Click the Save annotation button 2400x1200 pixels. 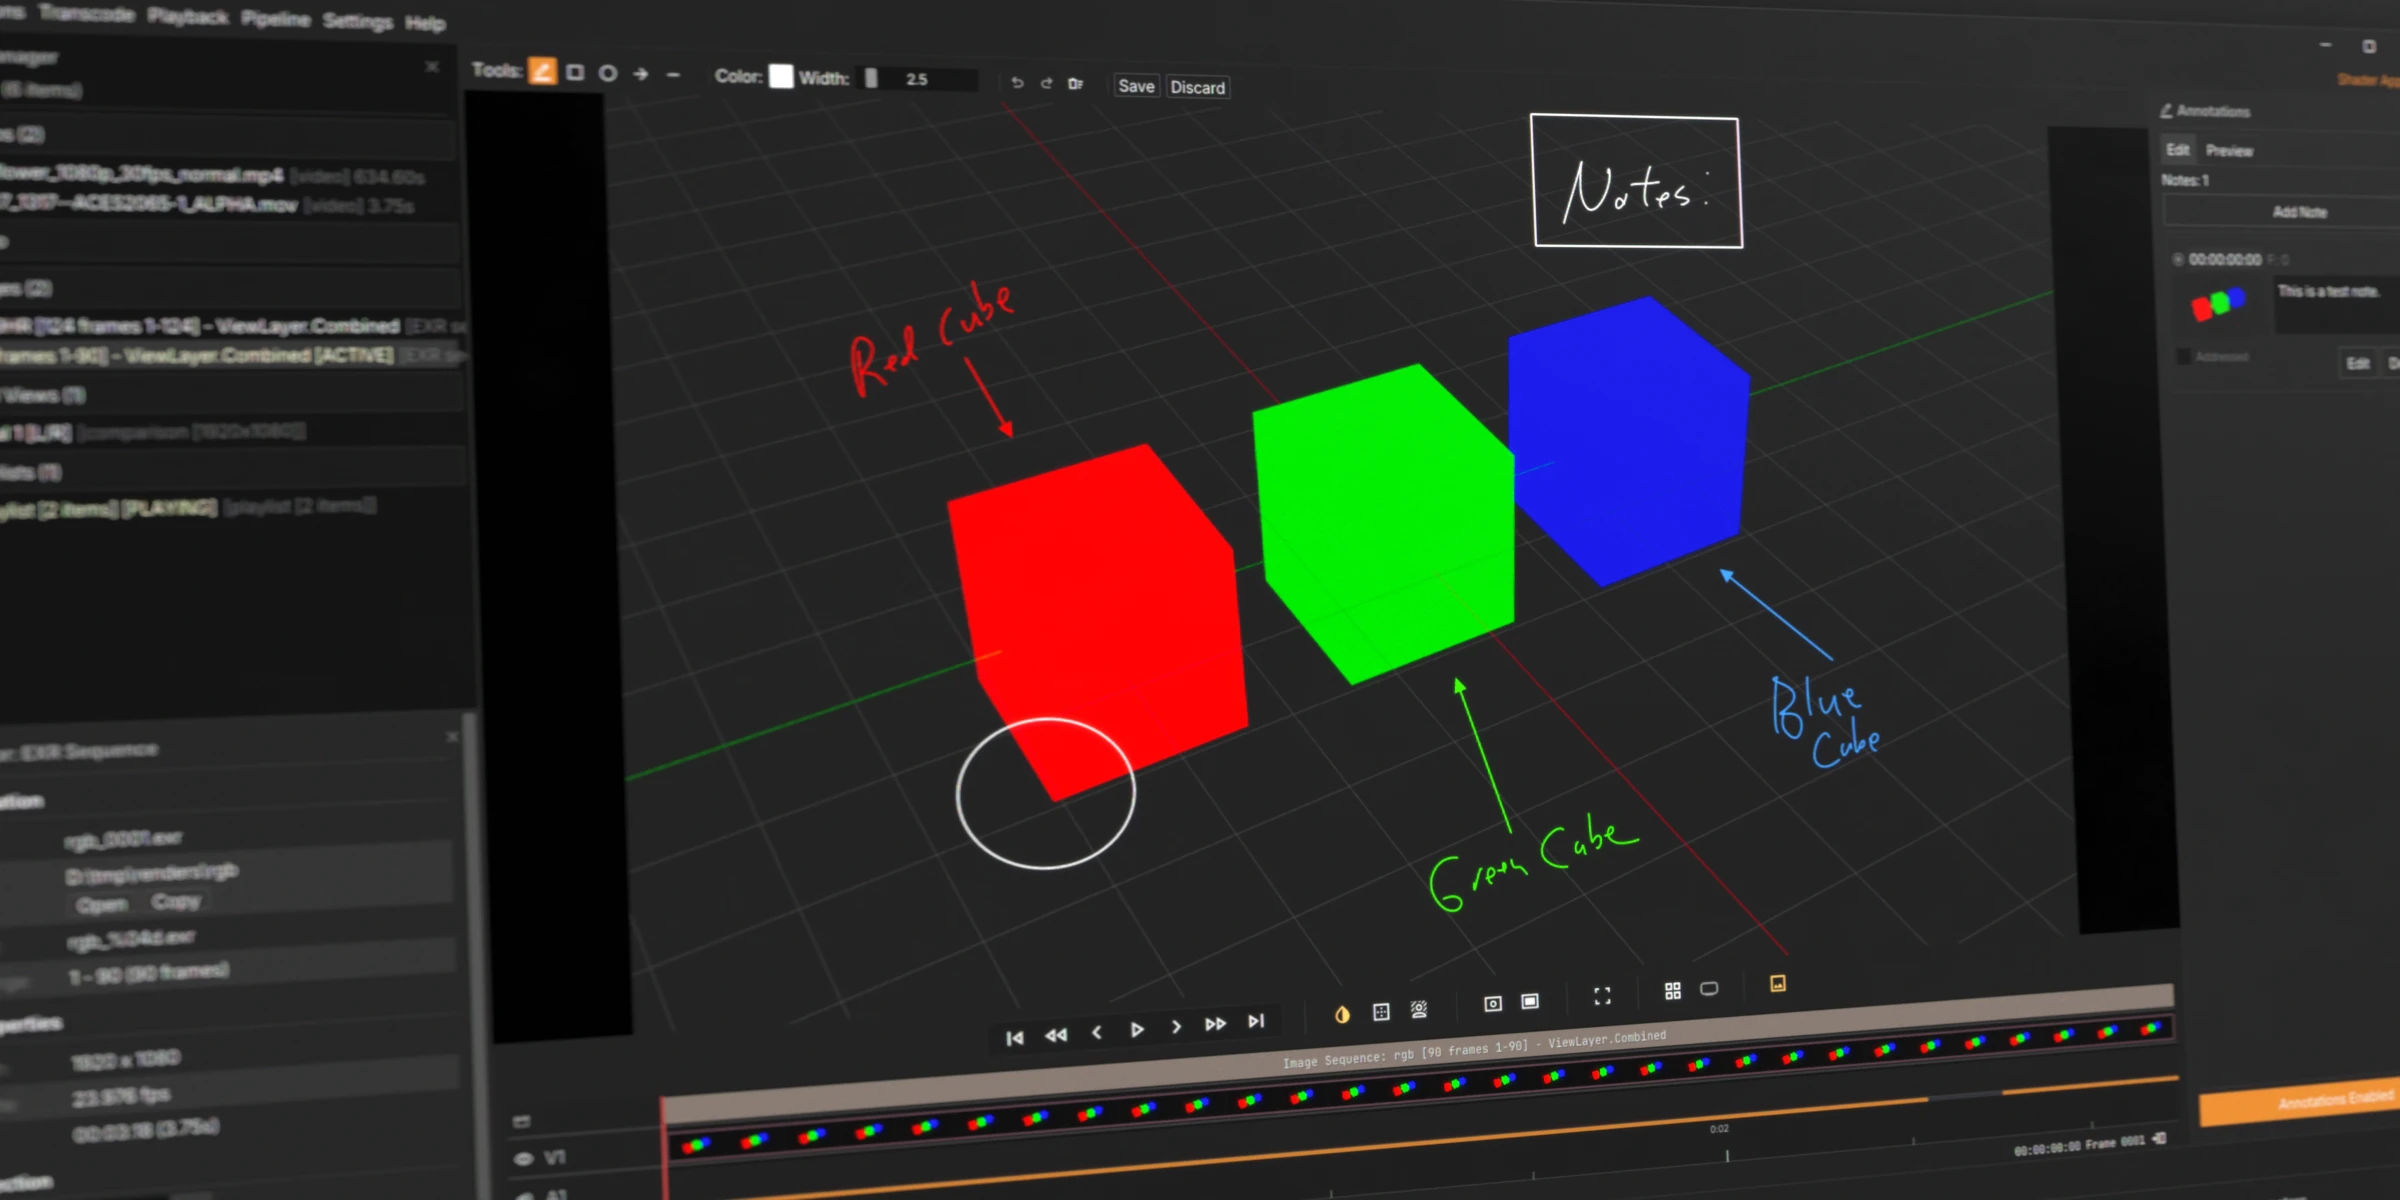coord(1136,86)
